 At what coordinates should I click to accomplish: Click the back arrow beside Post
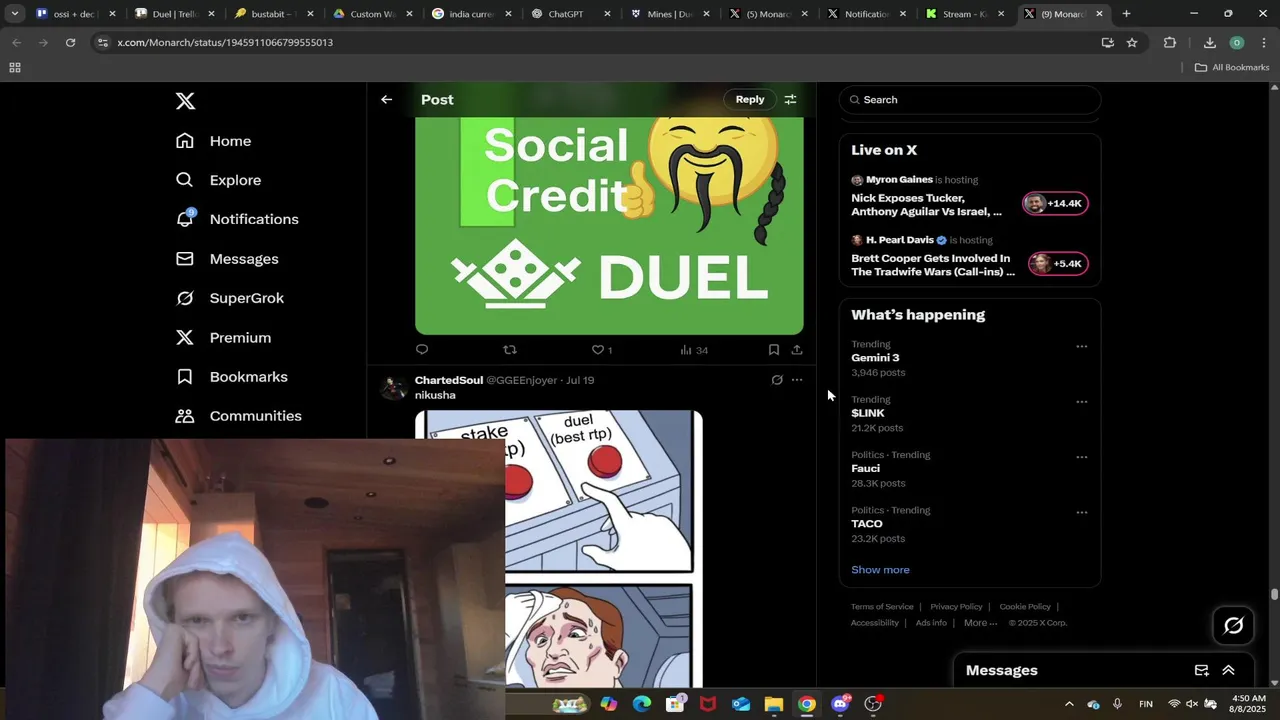(x=386, y=100)
